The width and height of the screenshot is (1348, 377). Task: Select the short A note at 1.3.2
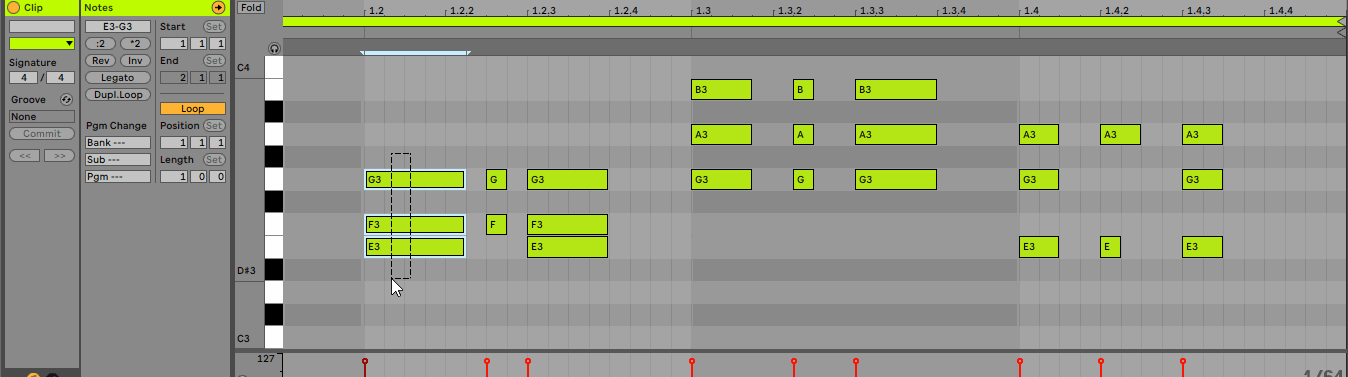click(803, 134)
